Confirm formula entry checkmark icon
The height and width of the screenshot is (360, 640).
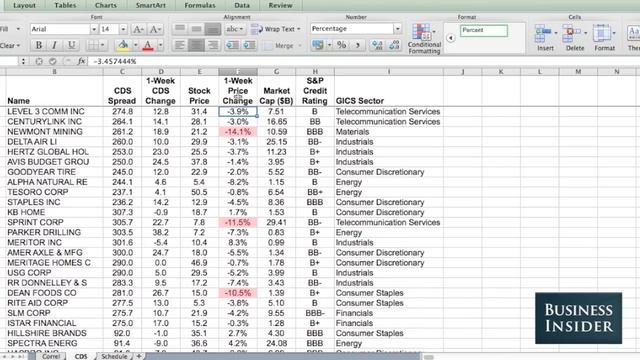(53, 61)
